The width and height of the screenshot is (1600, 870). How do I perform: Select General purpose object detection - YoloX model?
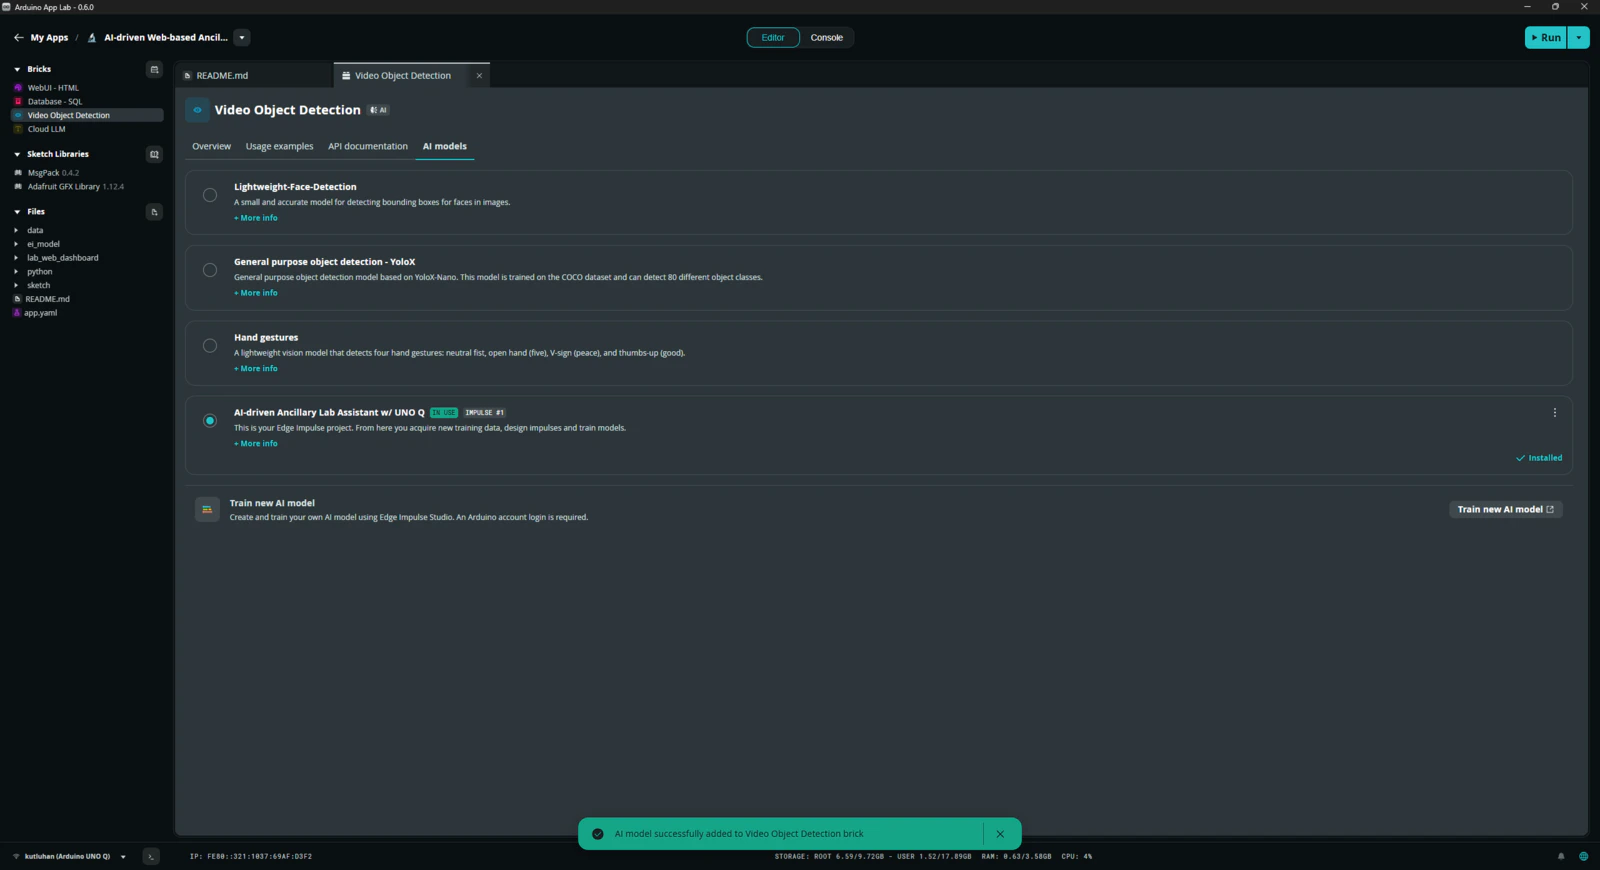pos(210,270)
